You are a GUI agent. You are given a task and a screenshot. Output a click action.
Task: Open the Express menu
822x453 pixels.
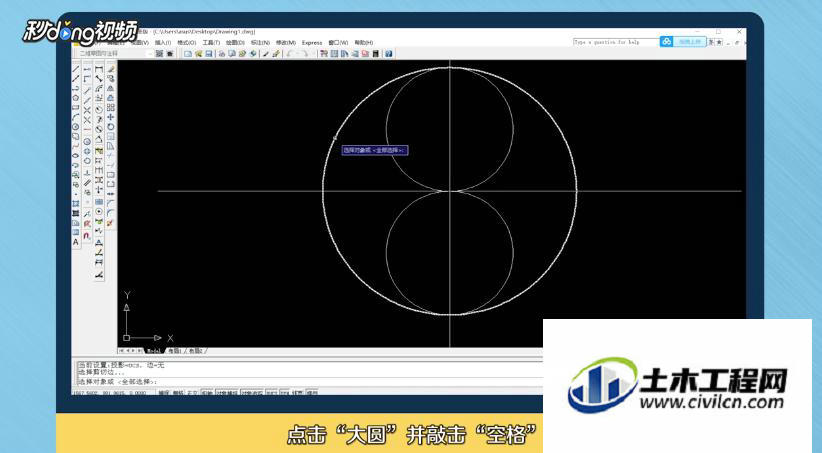pos(312,42)
